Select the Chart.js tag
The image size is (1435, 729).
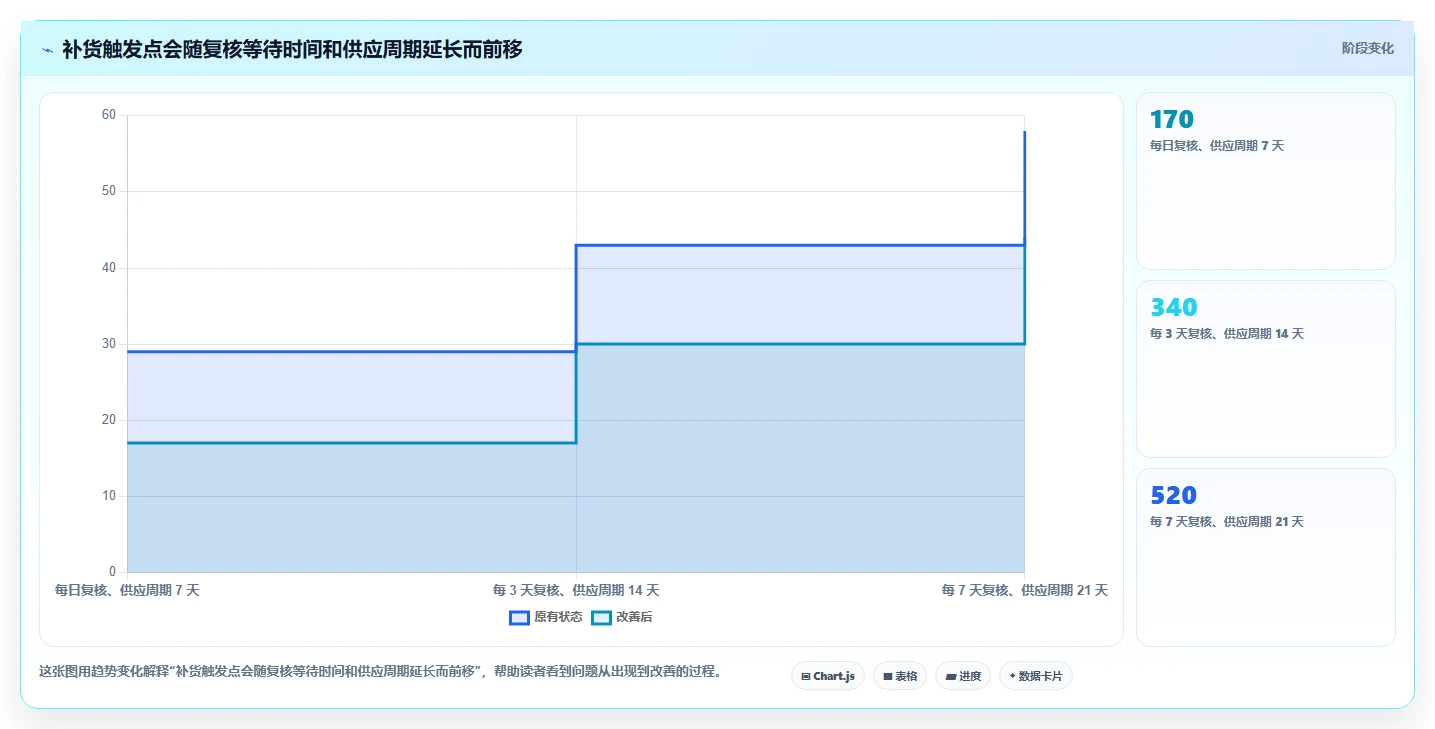coord(828,676)
